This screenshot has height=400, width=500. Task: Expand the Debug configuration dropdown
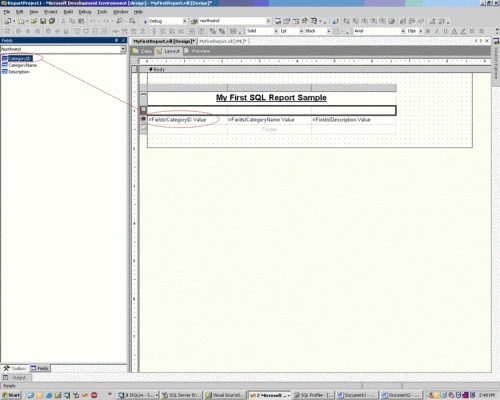pyautogui.click(x=184, y=21)
